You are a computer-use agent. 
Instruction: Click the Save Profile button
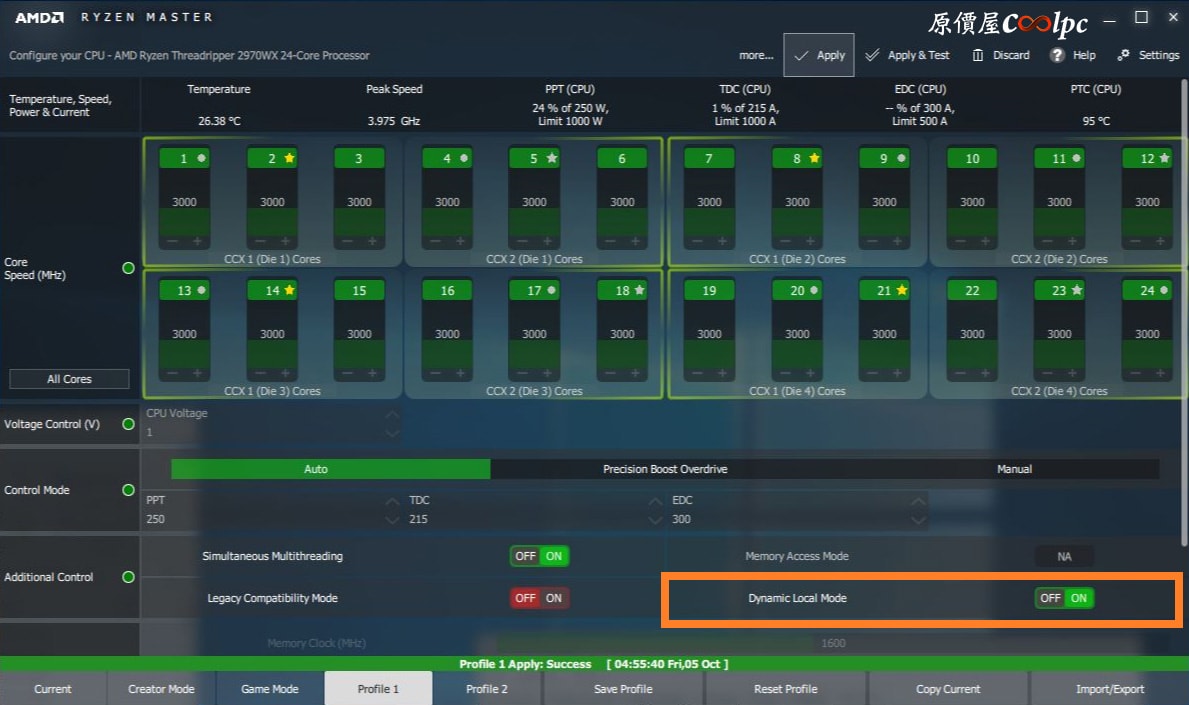(x=623, y=688)
